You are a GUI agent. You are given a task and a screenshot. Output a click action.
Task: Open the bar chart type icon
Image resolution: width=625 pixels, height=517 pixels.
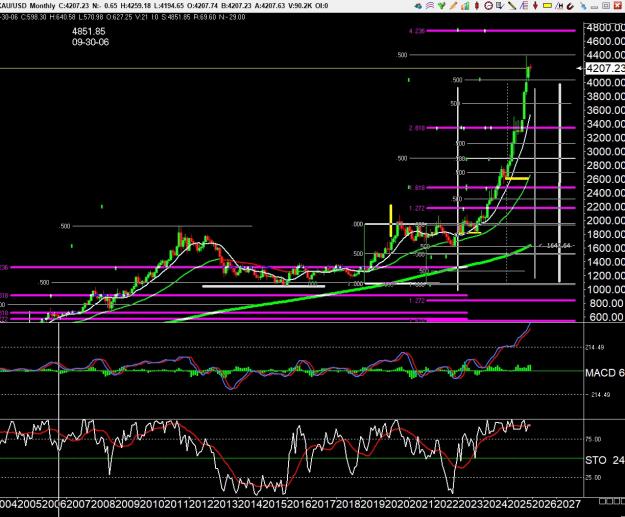[x=465, y=6]
